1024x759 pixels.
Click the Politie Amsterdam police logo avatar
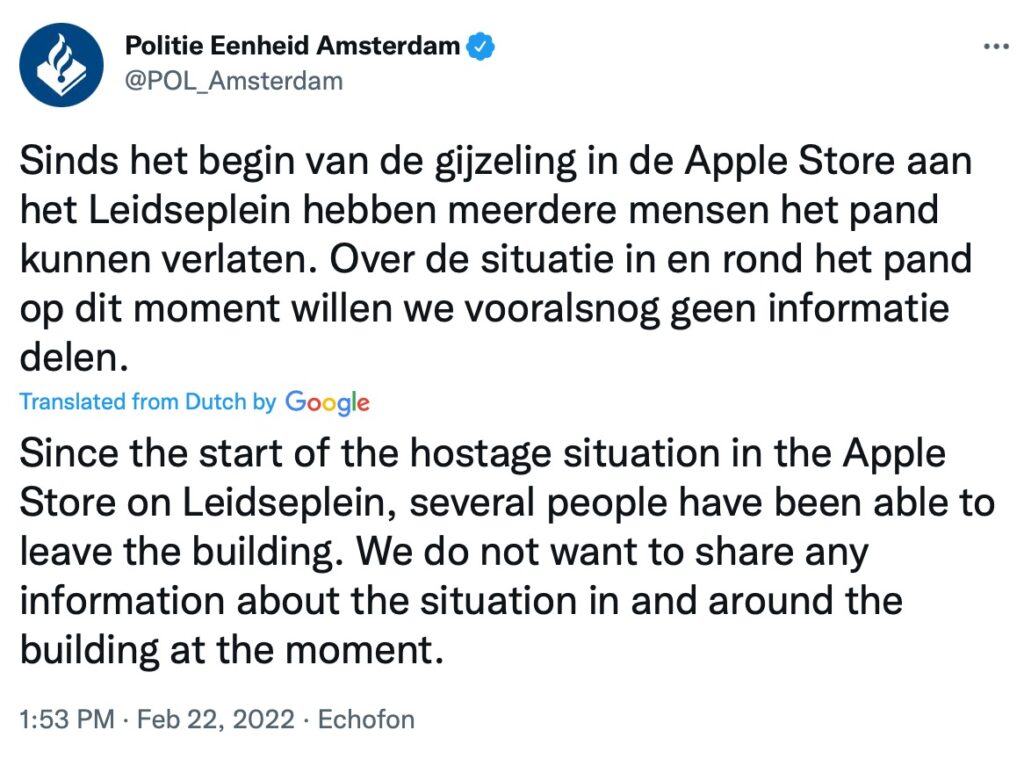(62, 62)
